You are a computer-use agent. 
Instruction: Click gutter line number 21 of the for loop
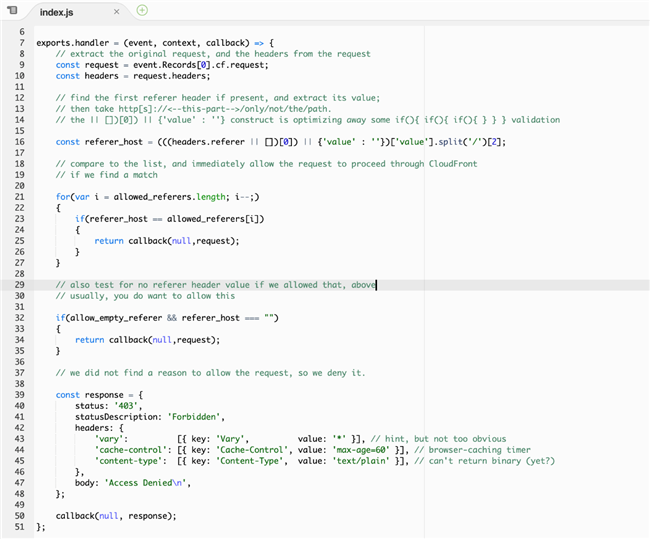(19, 197)
